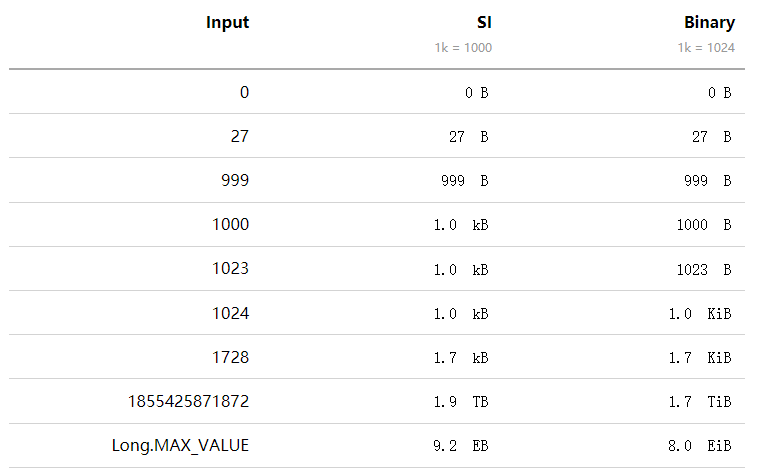Viewport: 763px width, 474px height.
Task: Click the Input column header
Action: 227,22
